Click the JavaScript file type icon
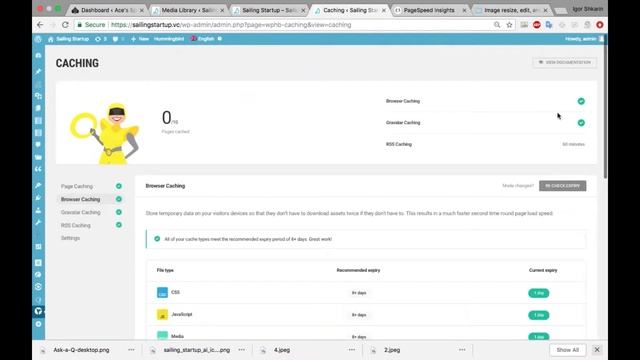The height and width of the screenshot is (360, 640). (x=162, y=315)
